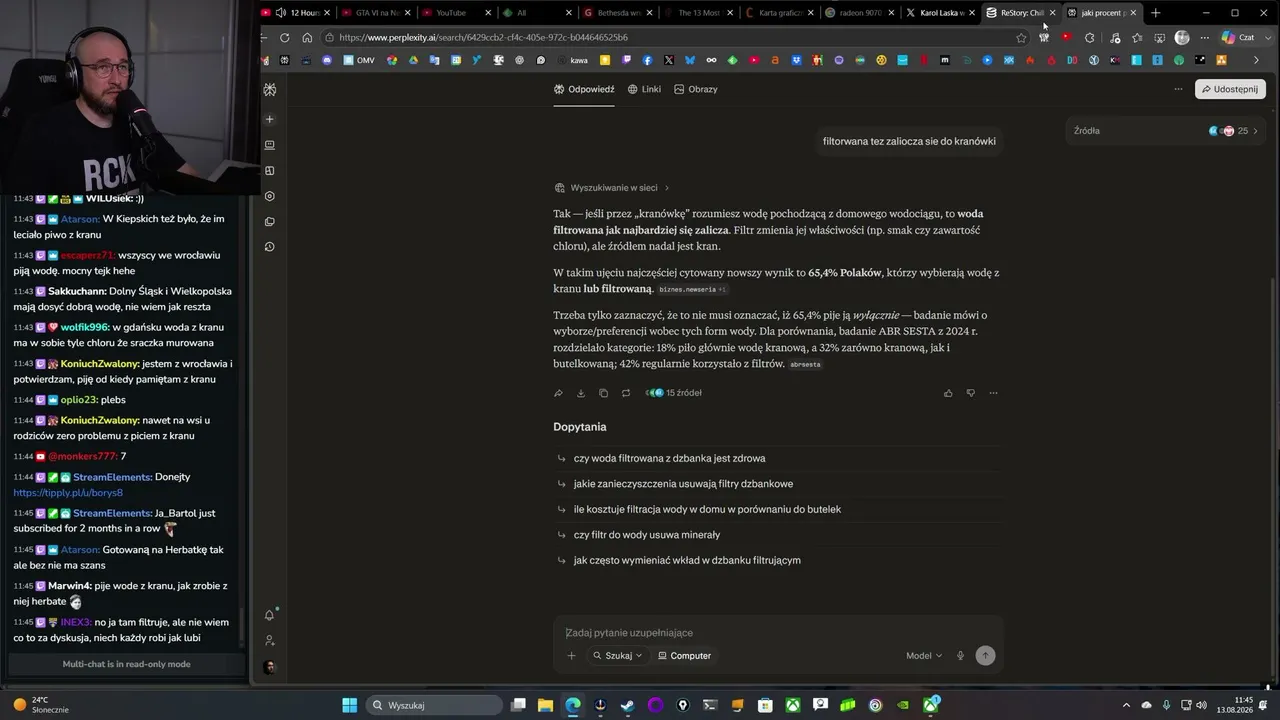Focus the follow-up question input field
This screenshot has width=1280, height=720.
click(x=776, y=633)
